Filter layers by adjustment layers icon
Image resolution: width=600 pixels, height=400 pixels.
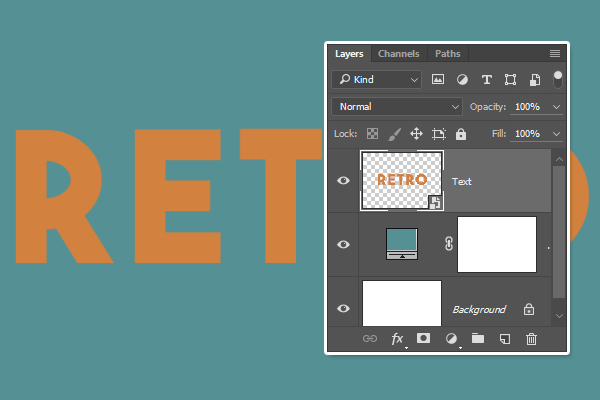tap(462, 79)
